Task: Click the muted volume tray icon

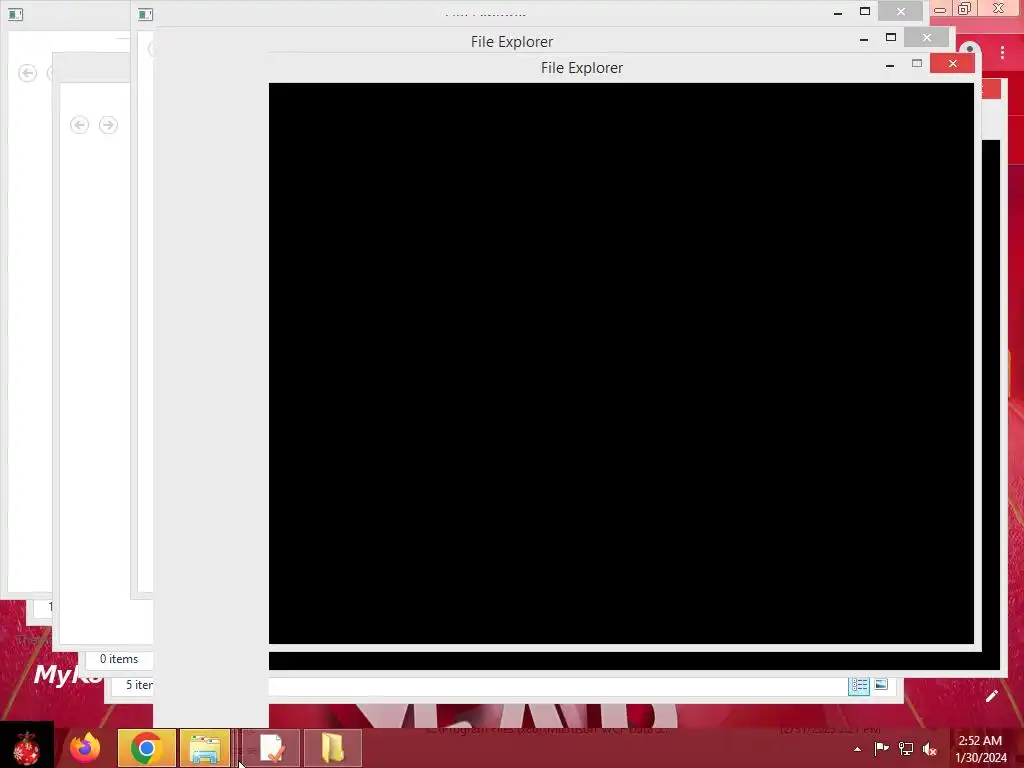Action: coord(930,748)
